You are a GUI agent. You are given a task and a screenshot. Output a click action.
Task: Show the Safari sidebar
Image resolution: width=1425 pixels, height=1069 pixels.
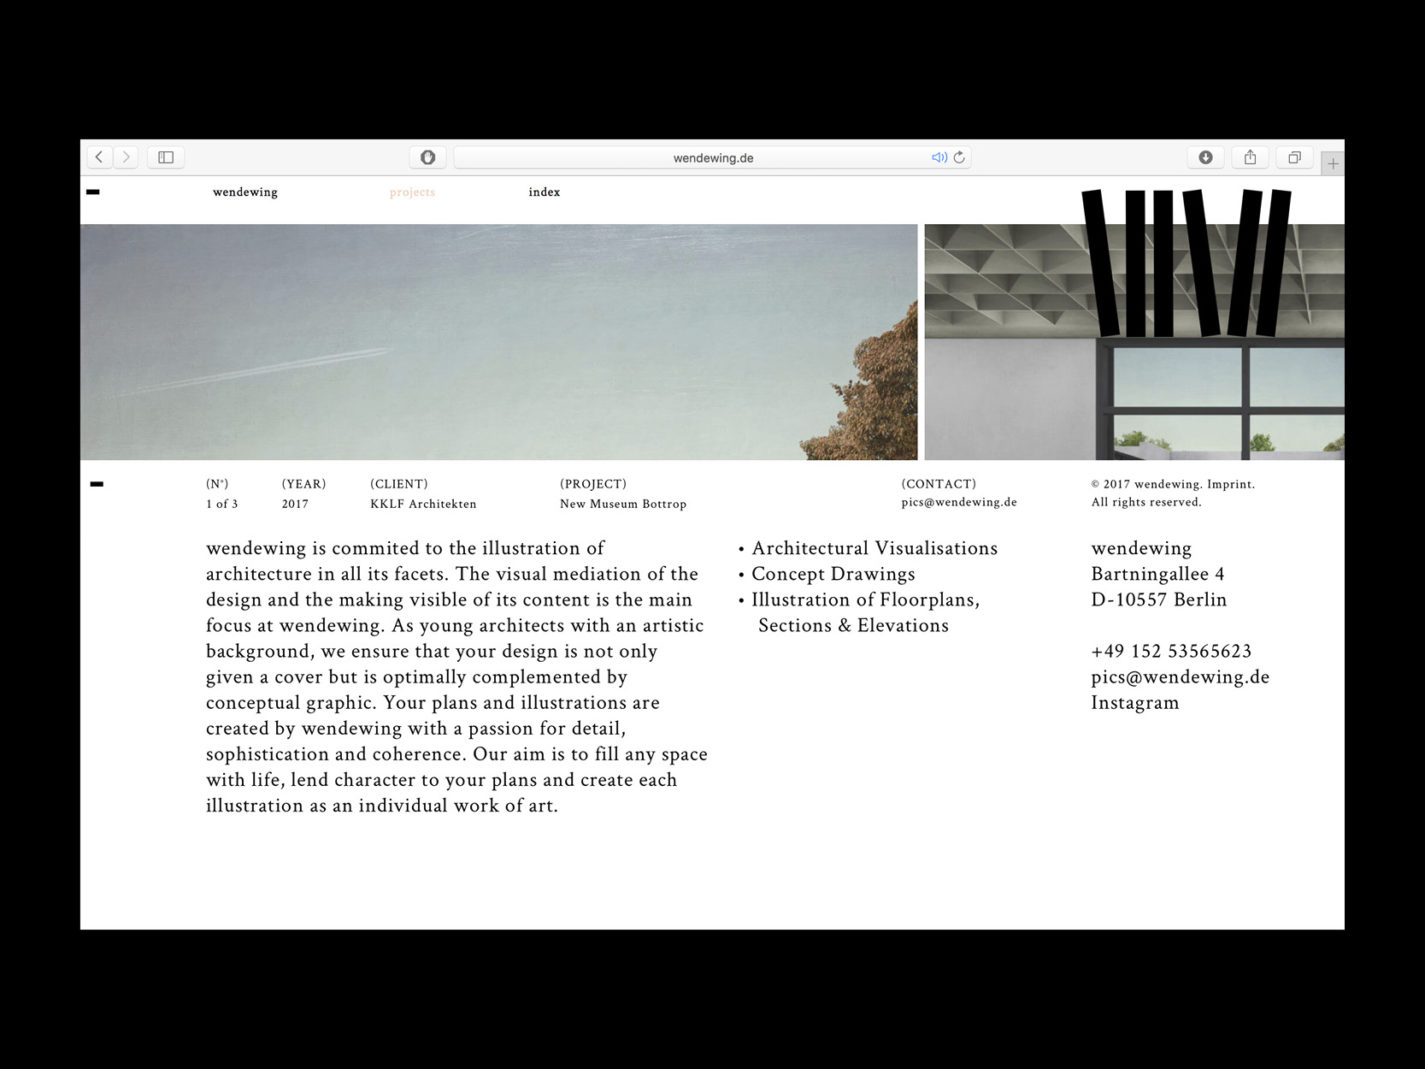(166, 157)
